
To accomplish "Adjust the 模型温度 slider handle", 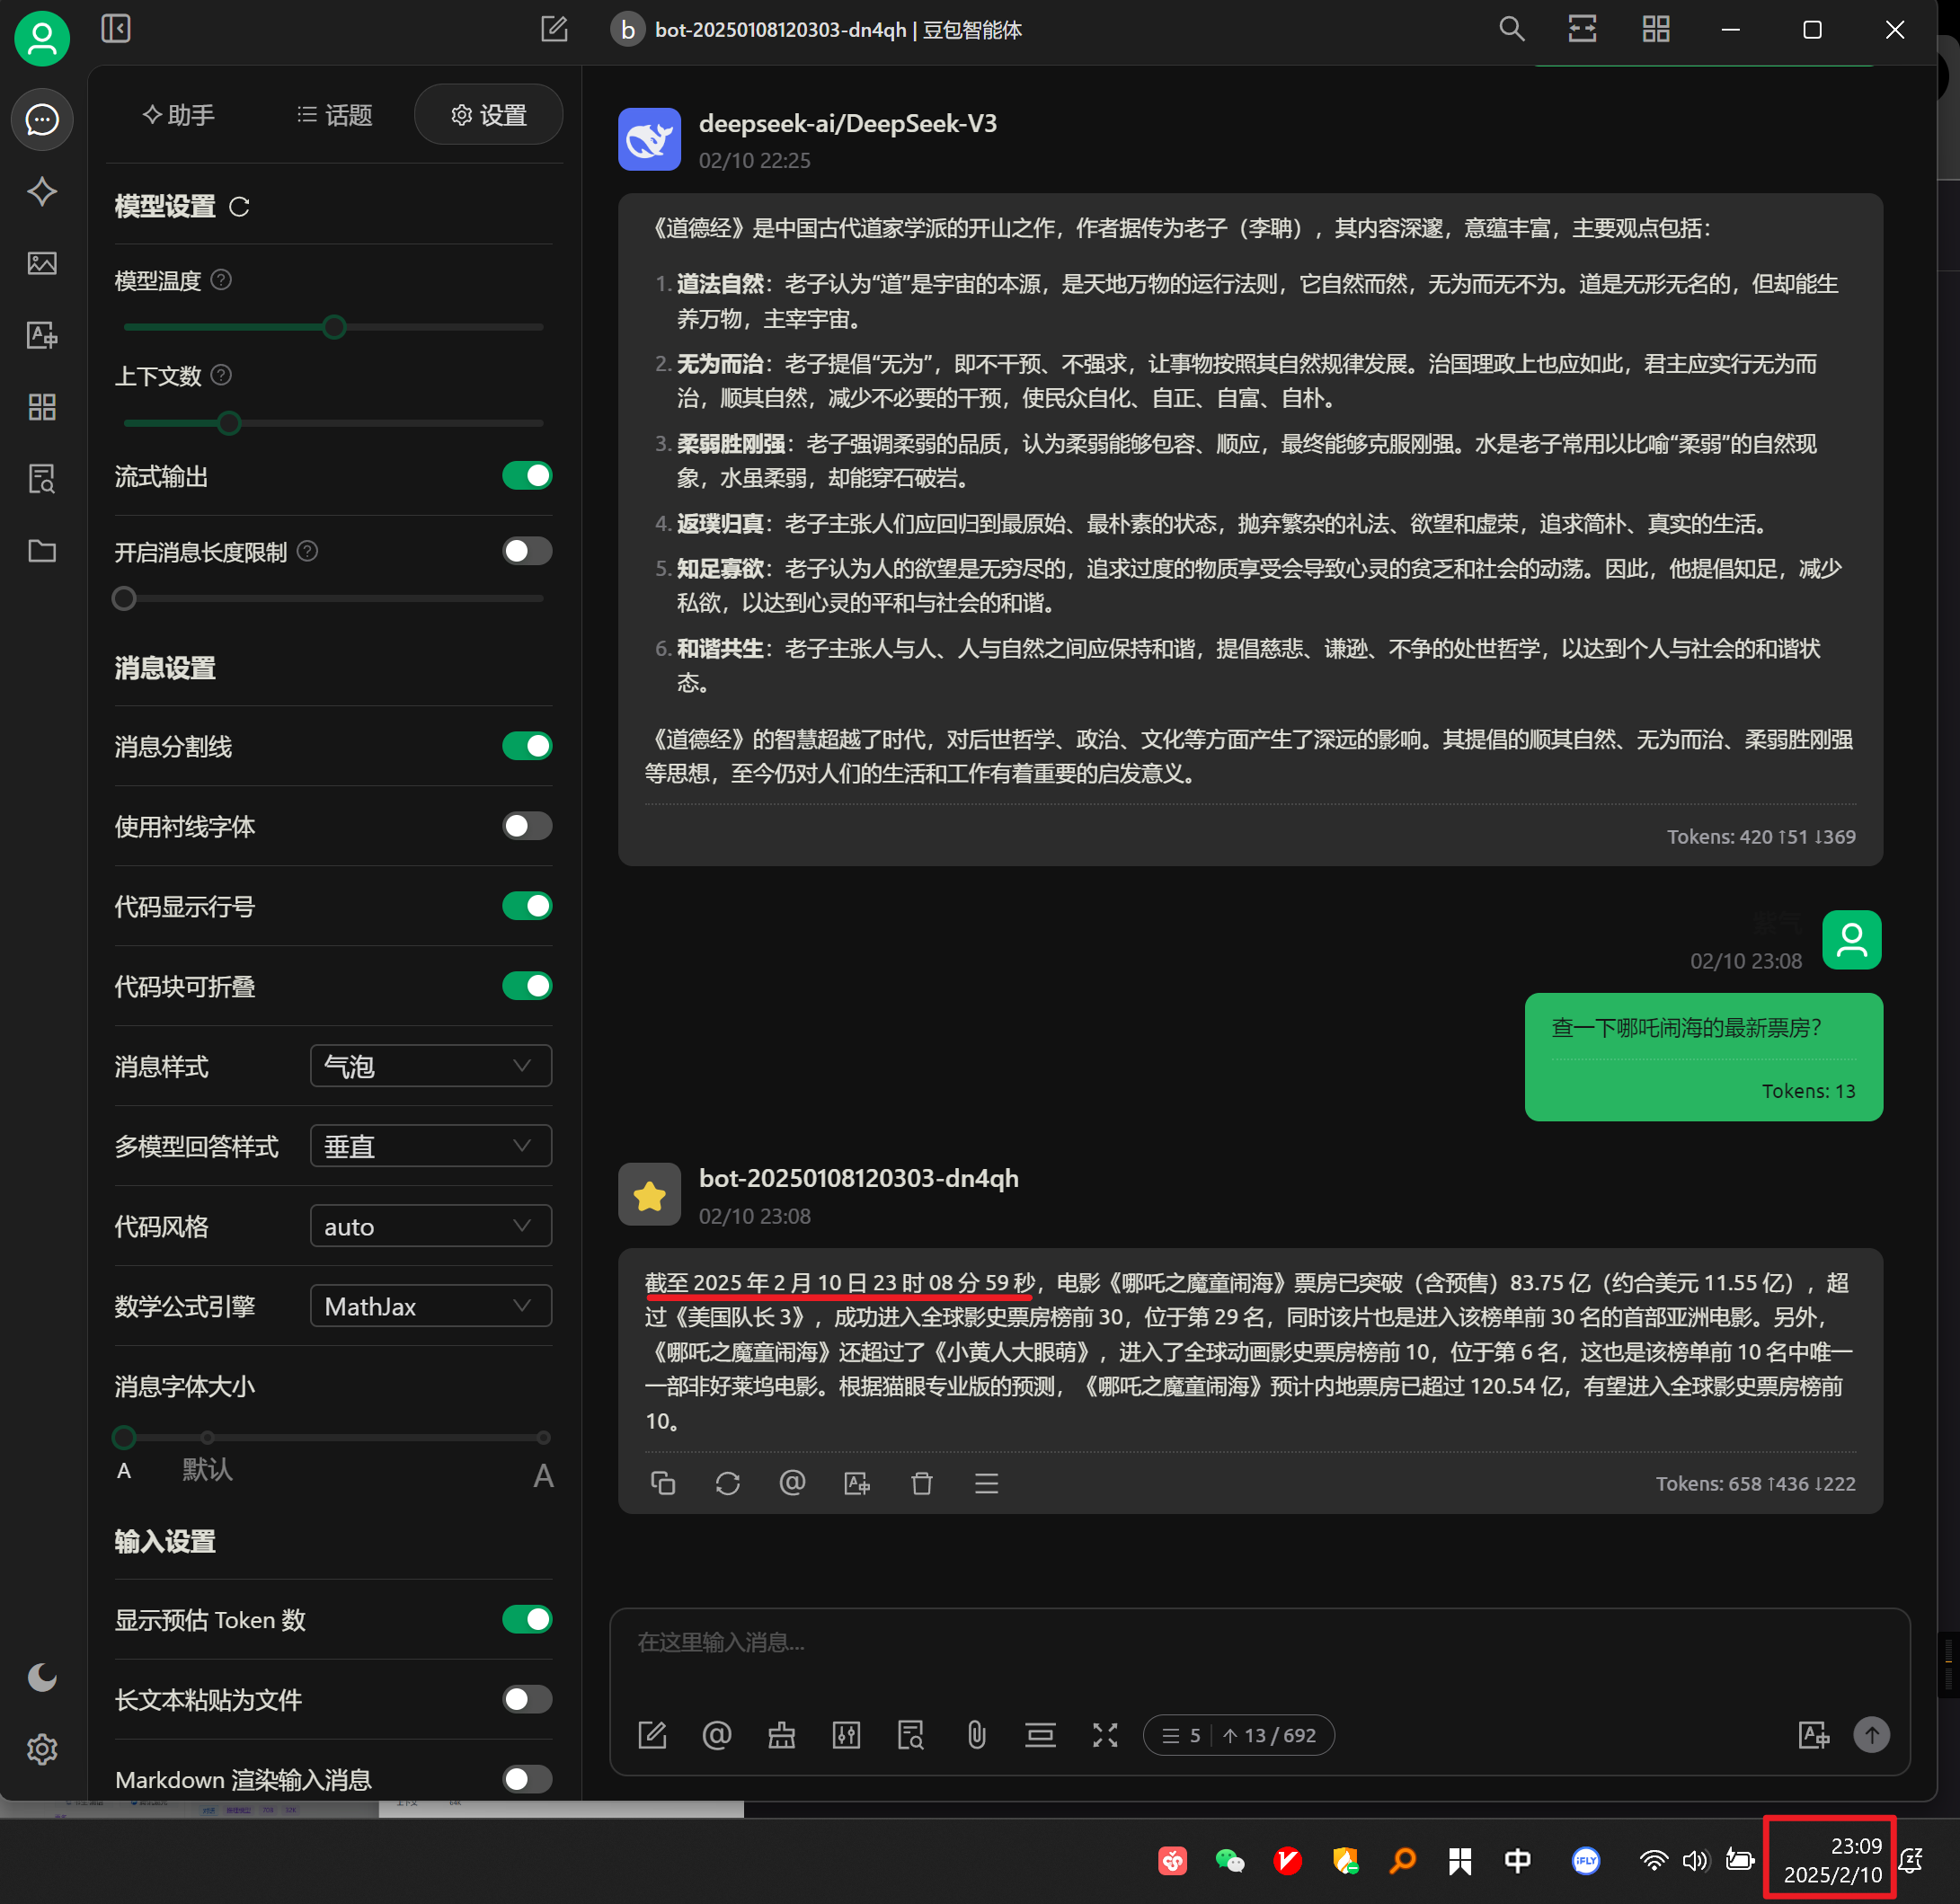I will (x=334, y=327).
